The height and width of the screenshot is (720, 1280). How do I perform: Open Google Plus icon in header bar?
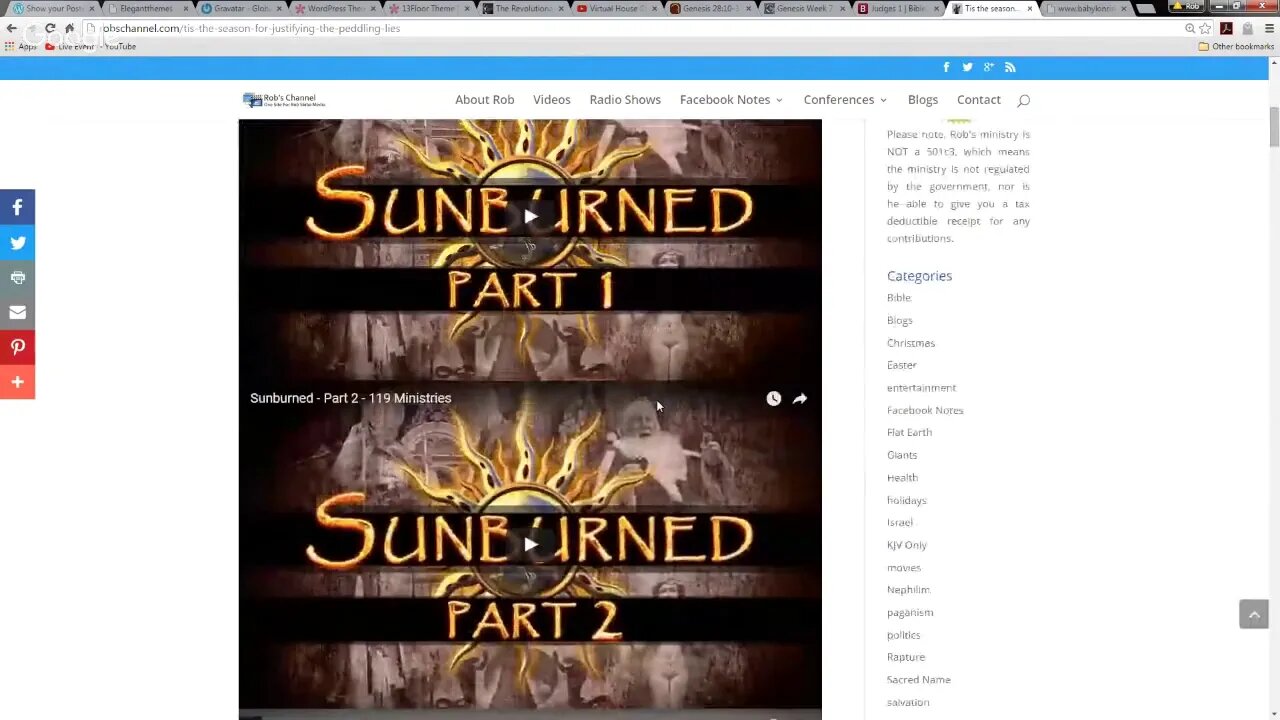pyautogui.click(x=988, y=67)
